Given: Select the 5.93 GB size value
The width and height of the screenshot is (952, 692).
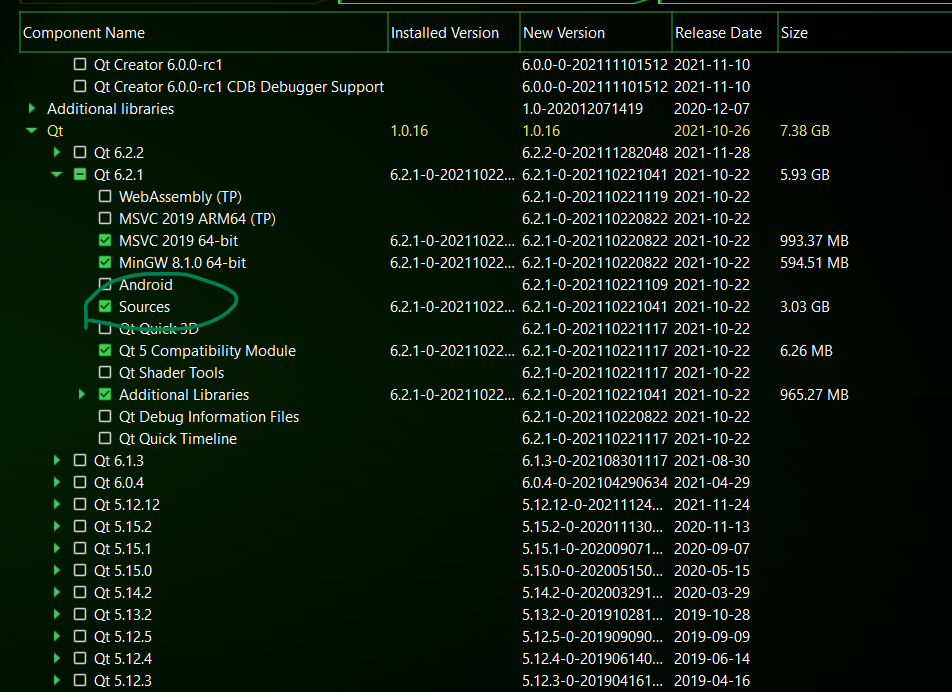Looking at the screenshot, I should 804,175.
